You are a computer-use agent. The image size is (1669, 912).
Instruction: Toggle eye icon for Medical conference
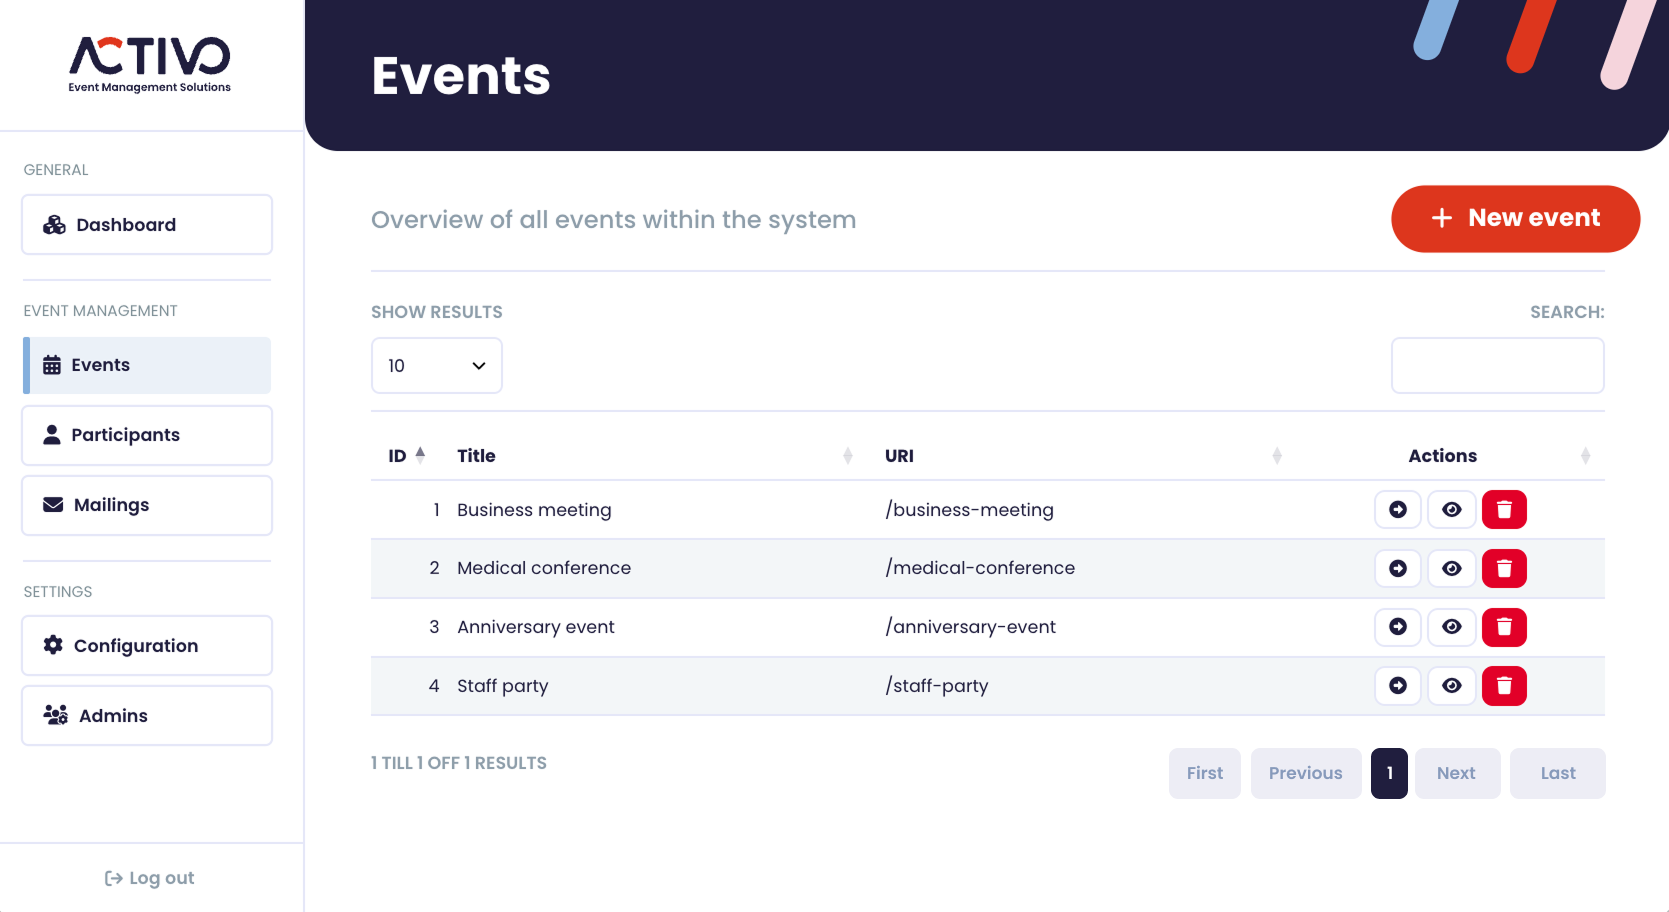coord(1451,568)
